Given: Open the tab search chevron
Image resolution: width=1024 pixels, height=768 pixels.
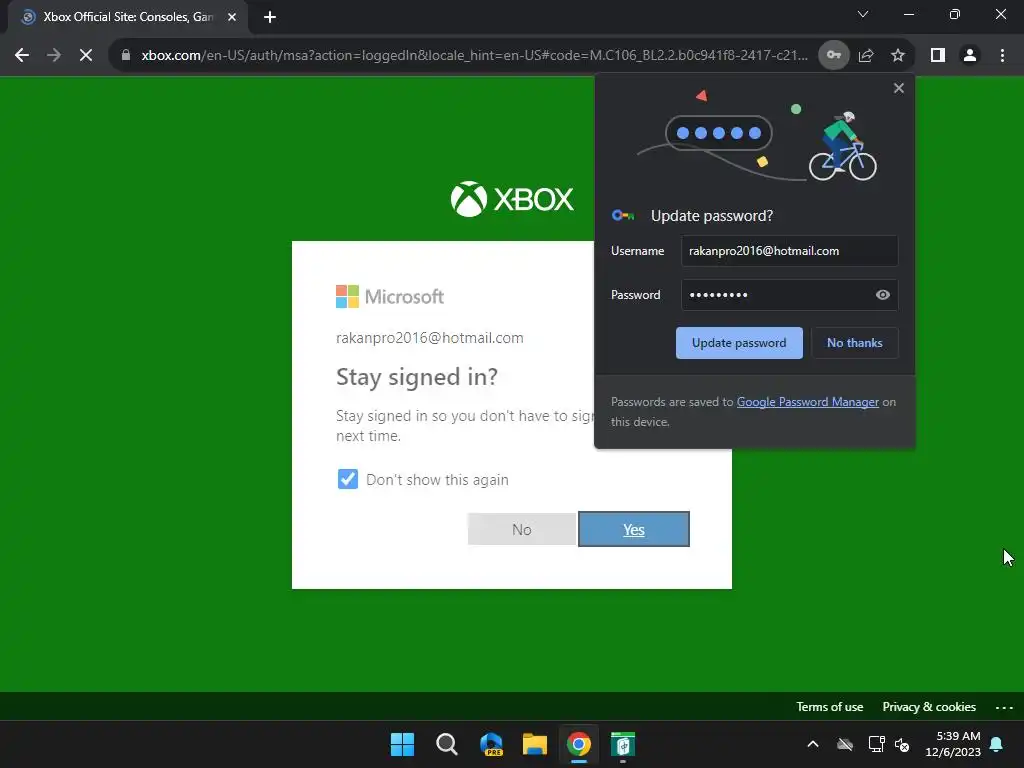Looking at the screenshot, I should 863,14.
